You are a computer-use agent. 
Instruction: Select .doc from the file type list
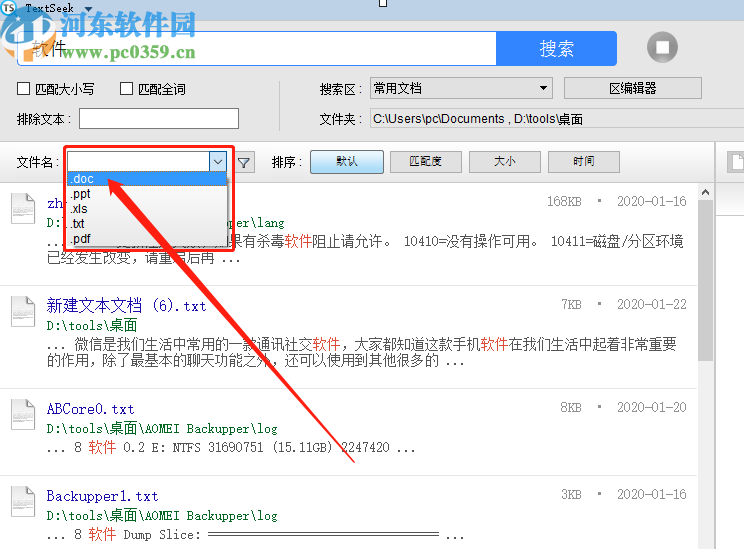pyautogui.click(x=148, y=179)
